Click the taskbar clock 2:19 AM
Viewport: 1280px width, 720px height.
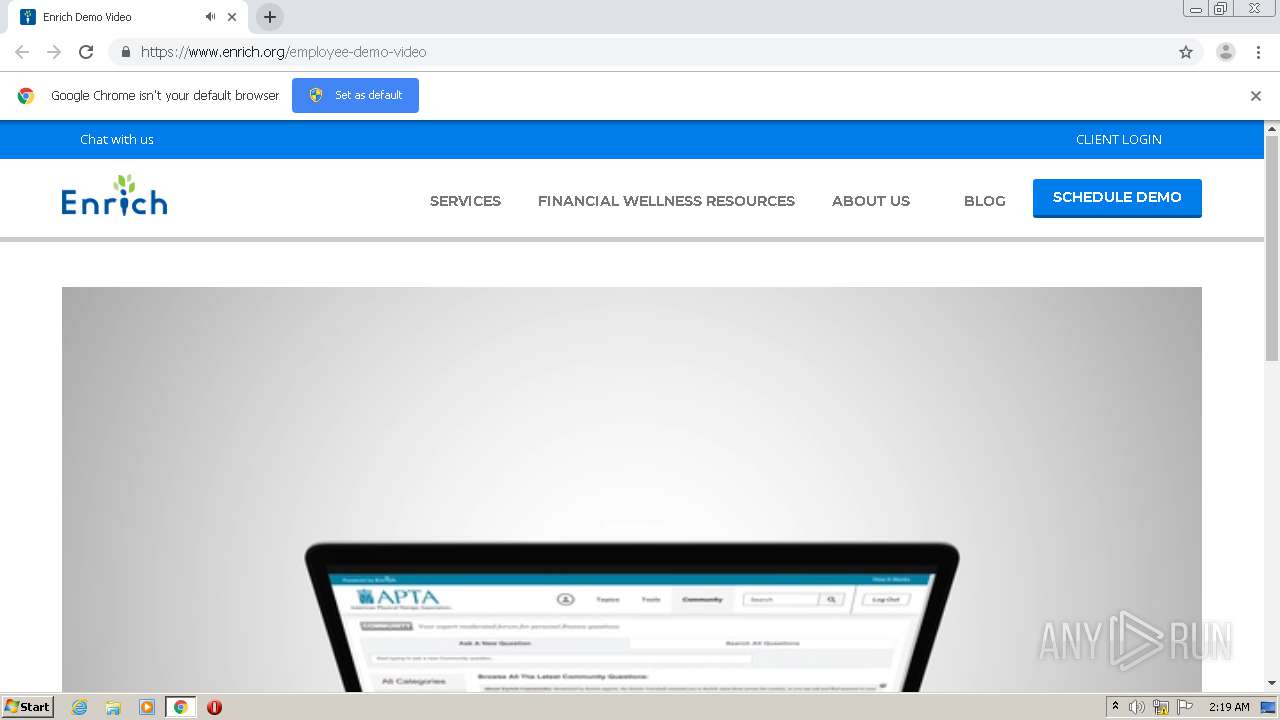pyautogui.click(x=1229, y=707)
